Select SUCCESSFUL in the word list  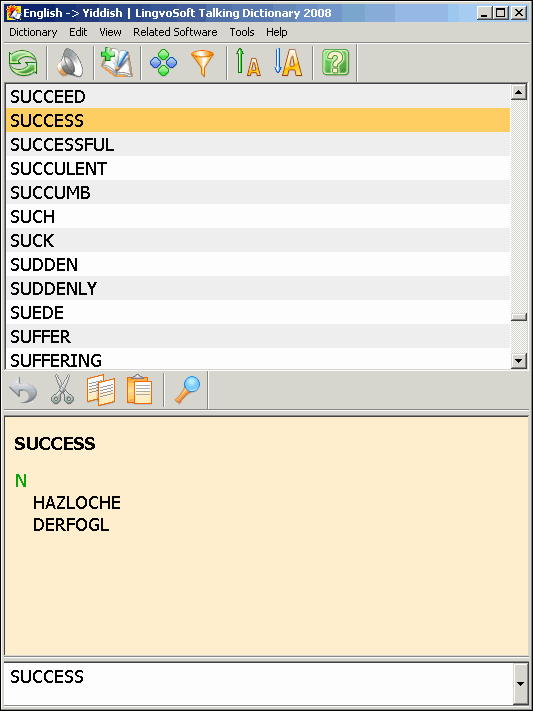click(258, 145)
